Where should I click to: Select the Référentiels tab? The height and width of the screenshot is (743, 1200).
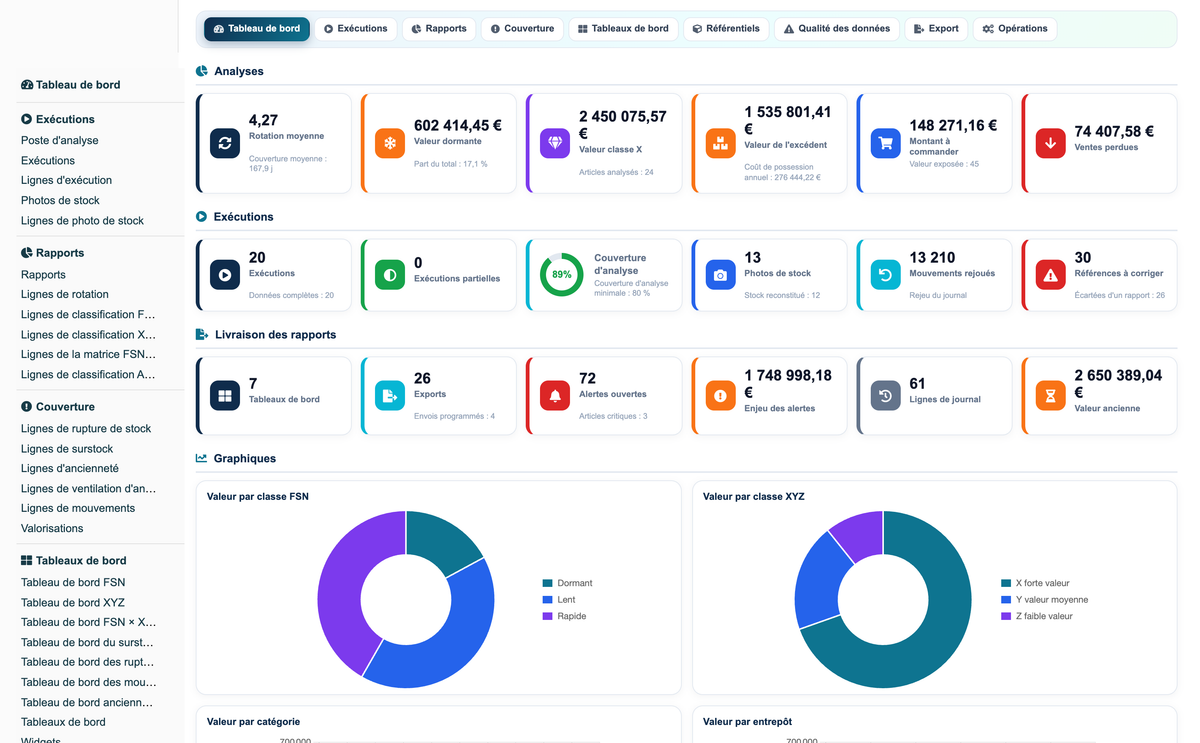point(726,29)
